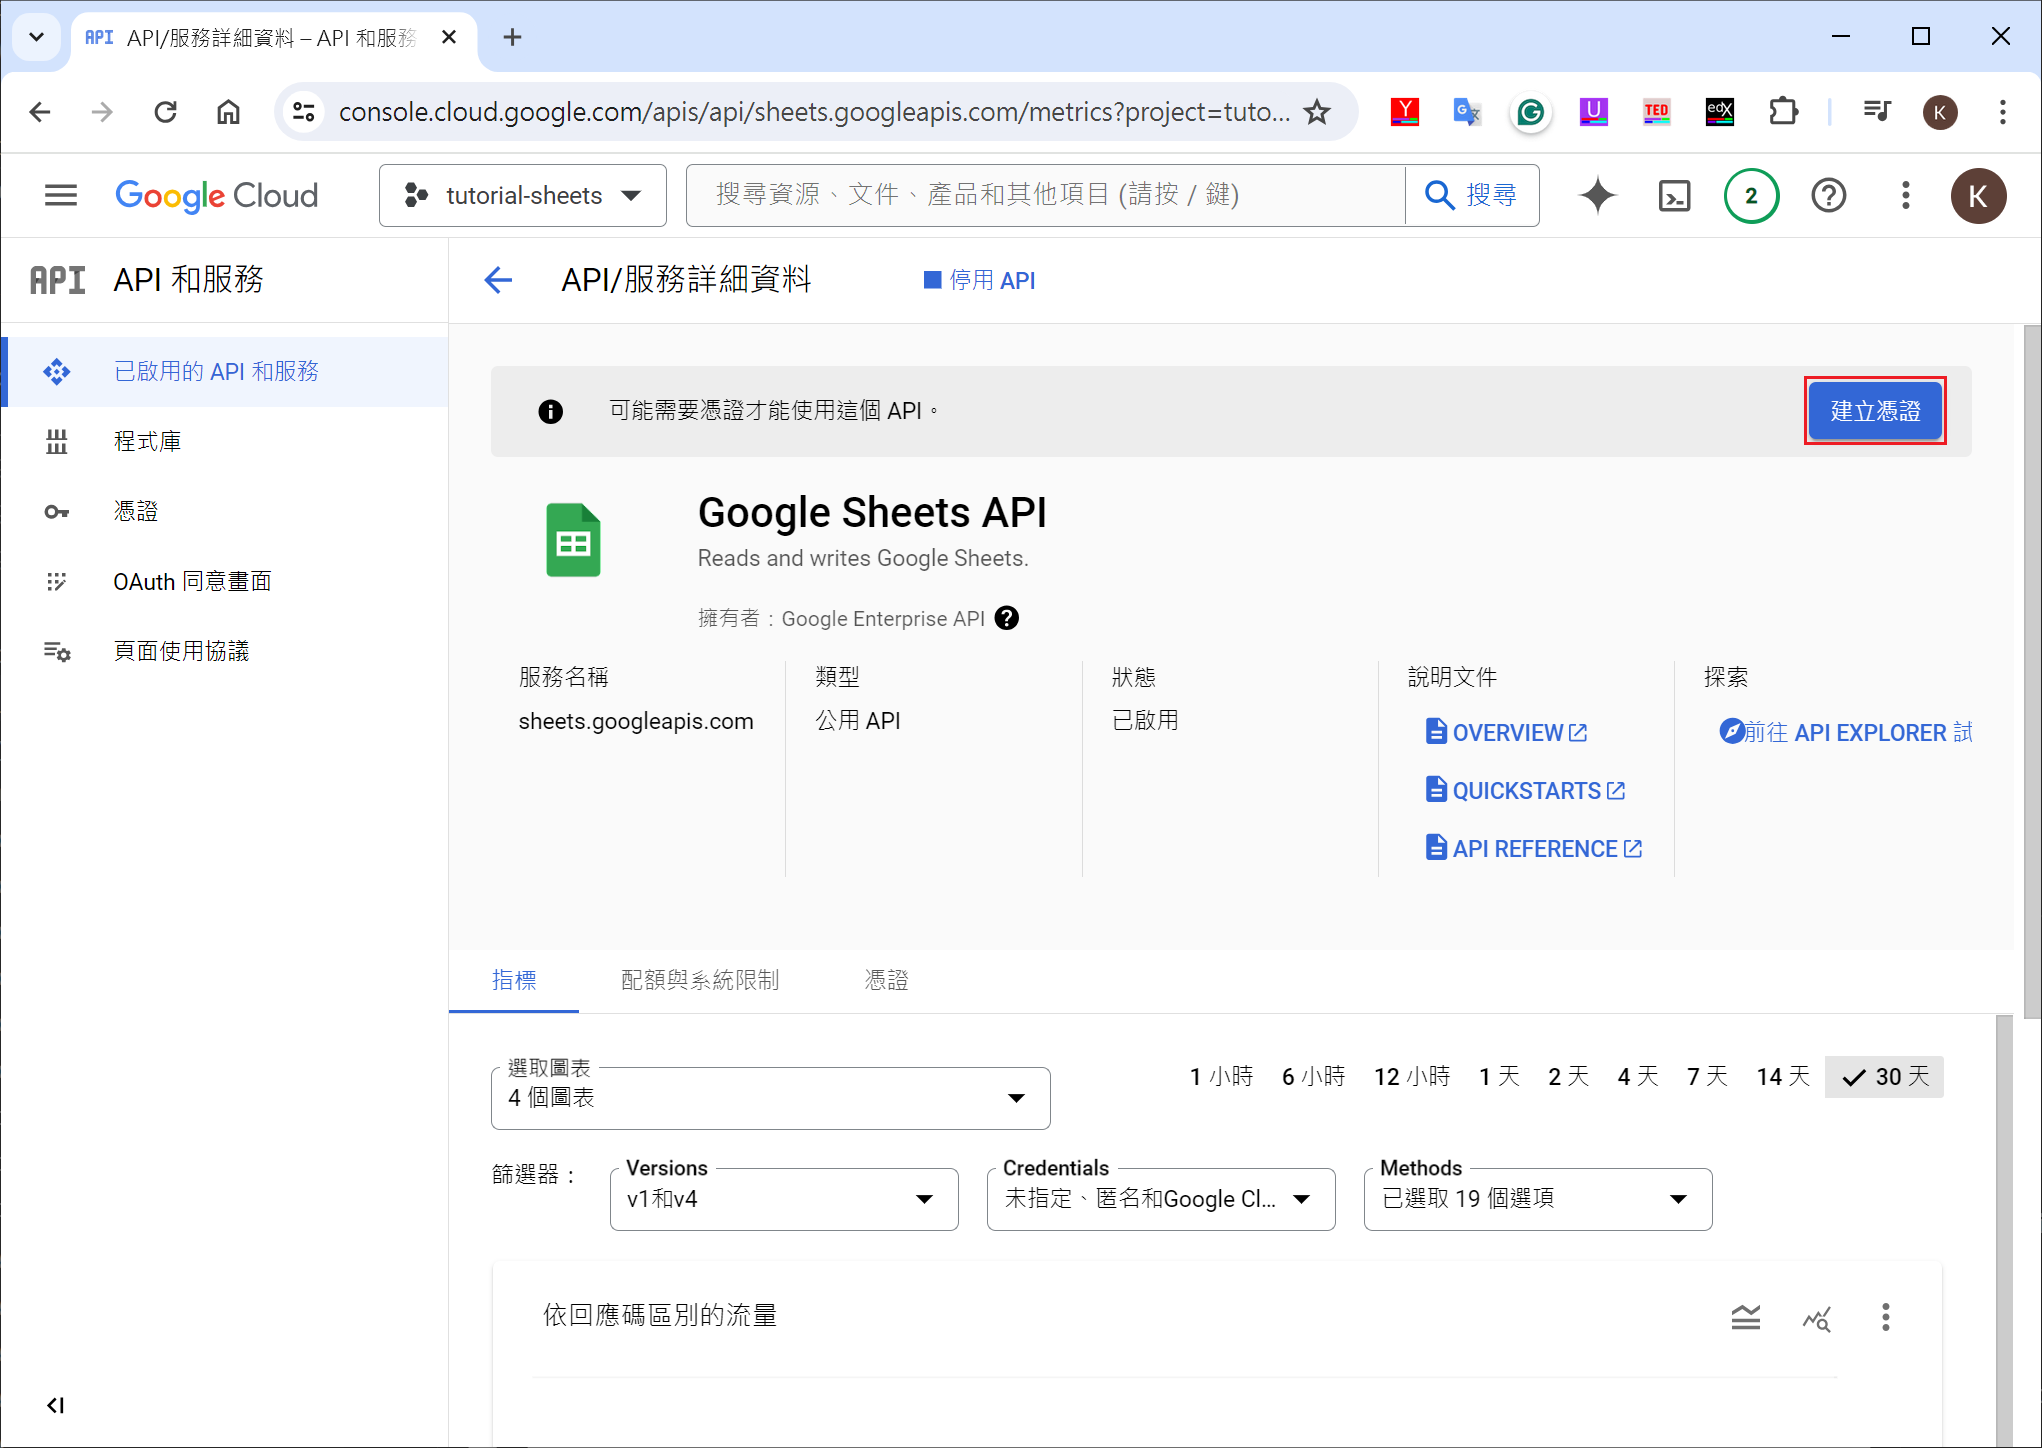Select the 30 天 time range
The height and width of the screenshot is (1448, 2042).
1884,1077
